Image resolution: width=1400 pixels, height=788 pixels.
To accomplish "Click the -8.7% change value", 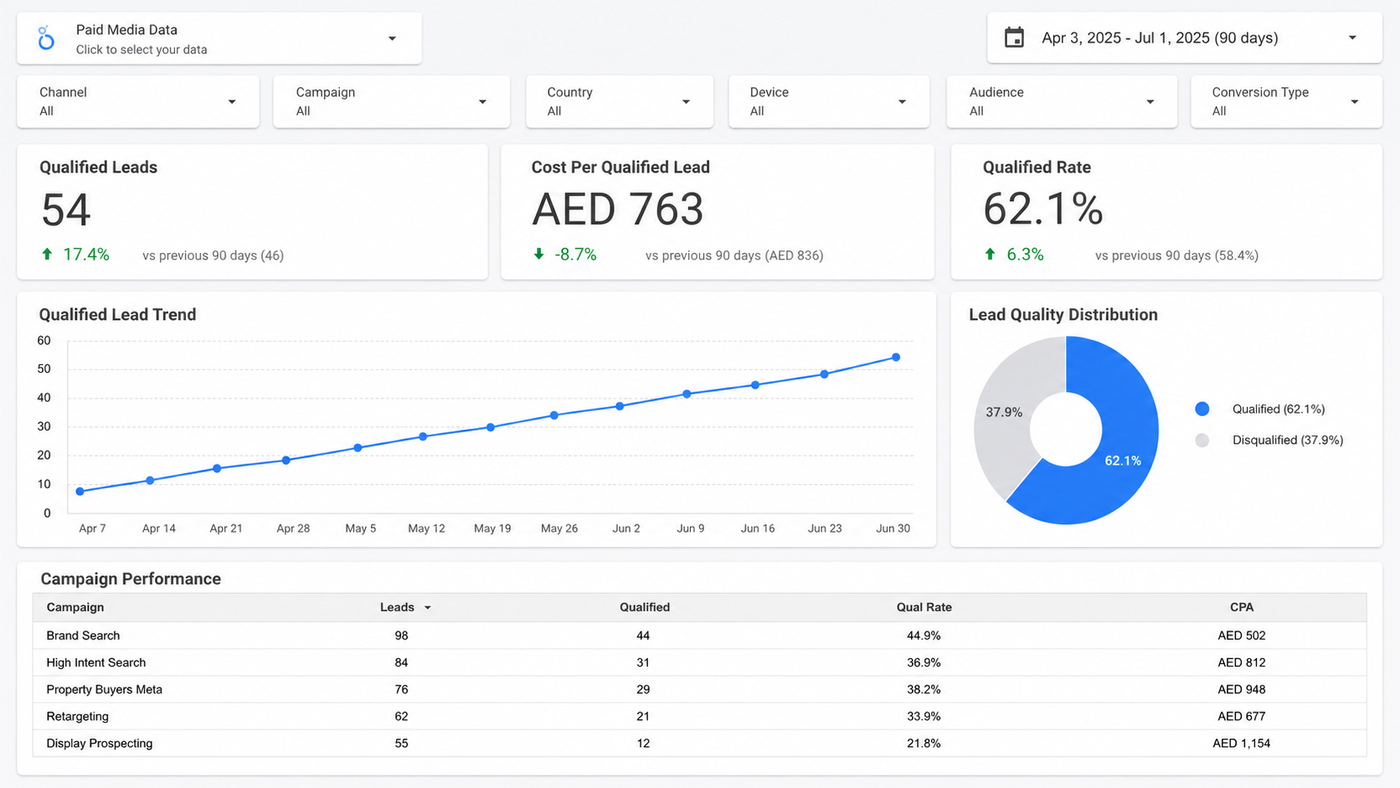I will tap(576, 255).
